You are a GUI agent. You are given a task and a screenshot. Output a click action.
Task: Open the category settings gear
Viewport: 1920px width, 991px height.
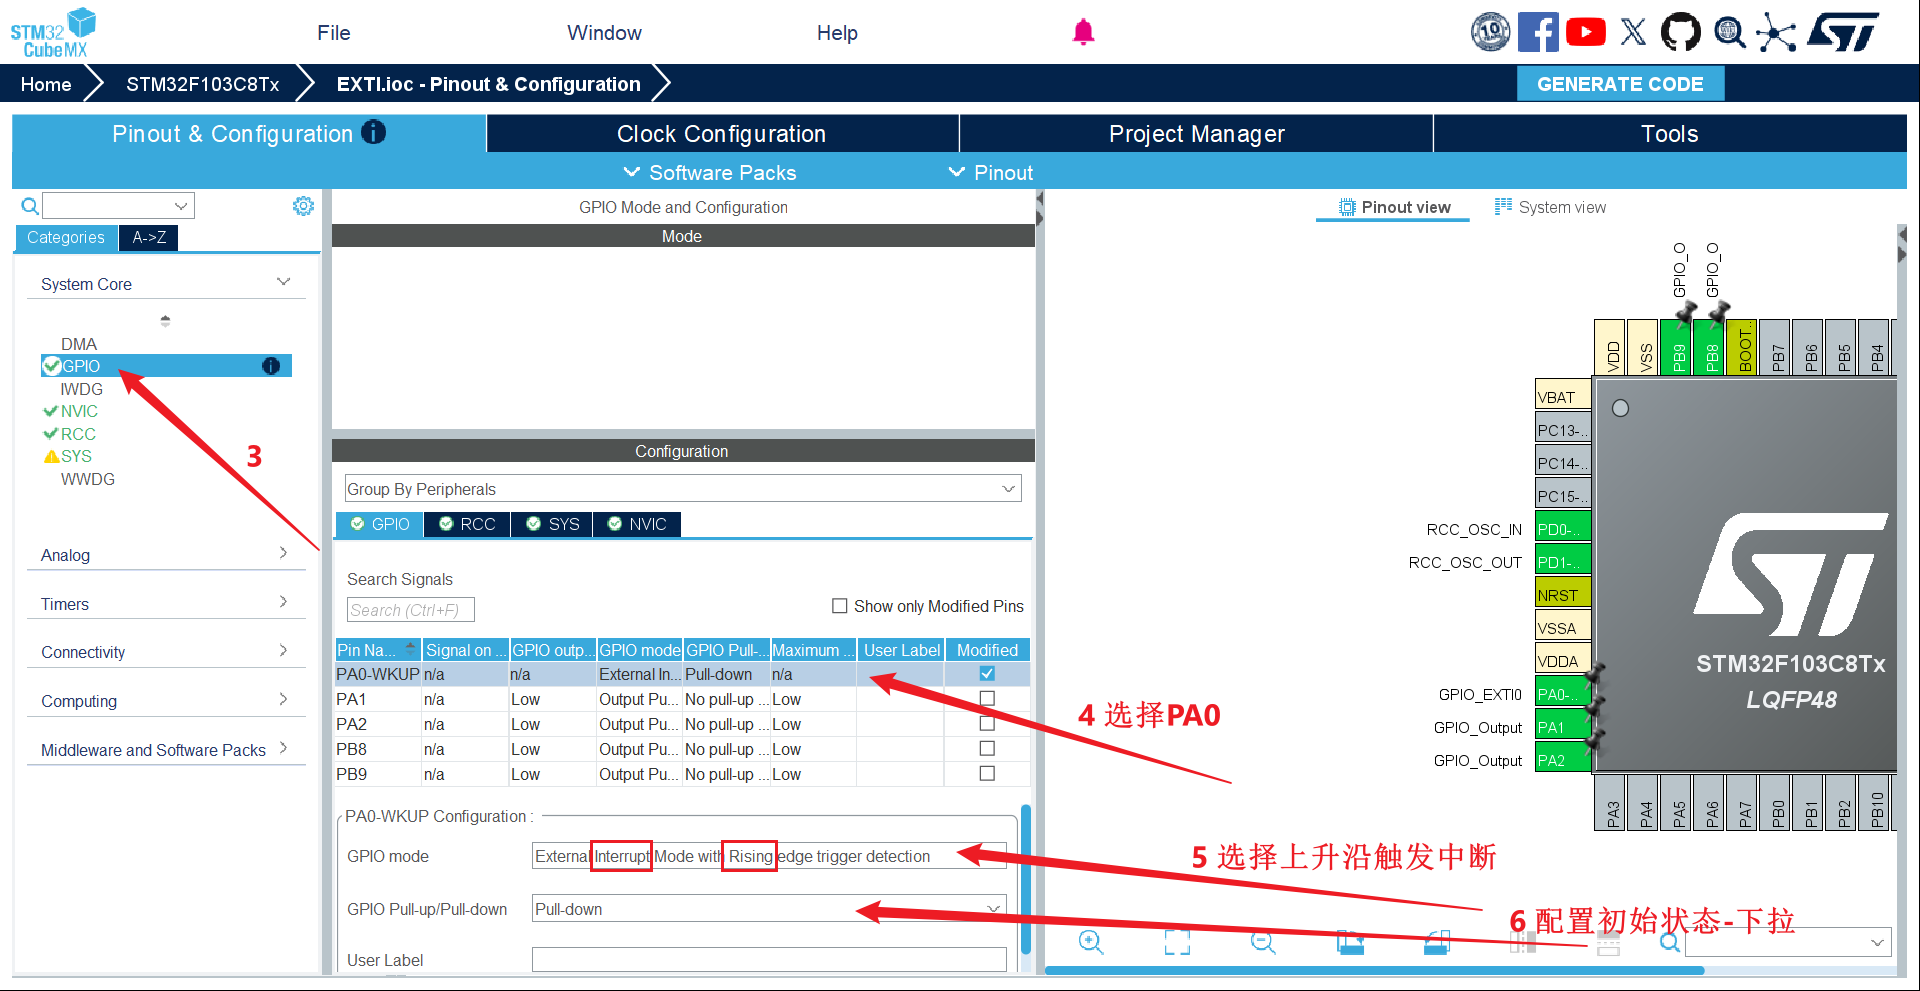point(303,206)
